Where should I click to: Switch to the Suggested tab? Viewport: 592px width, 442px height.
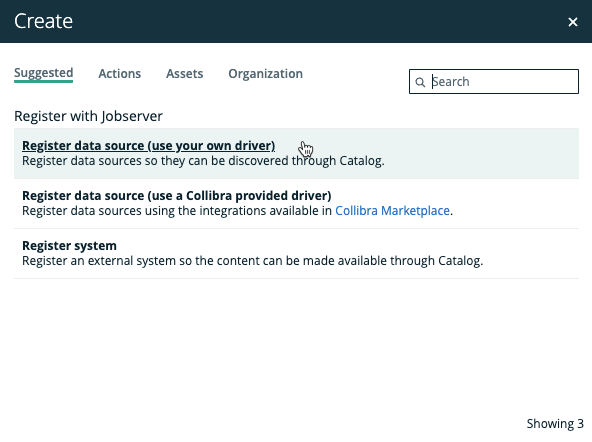pyautogui.click(x=43, y=73)
